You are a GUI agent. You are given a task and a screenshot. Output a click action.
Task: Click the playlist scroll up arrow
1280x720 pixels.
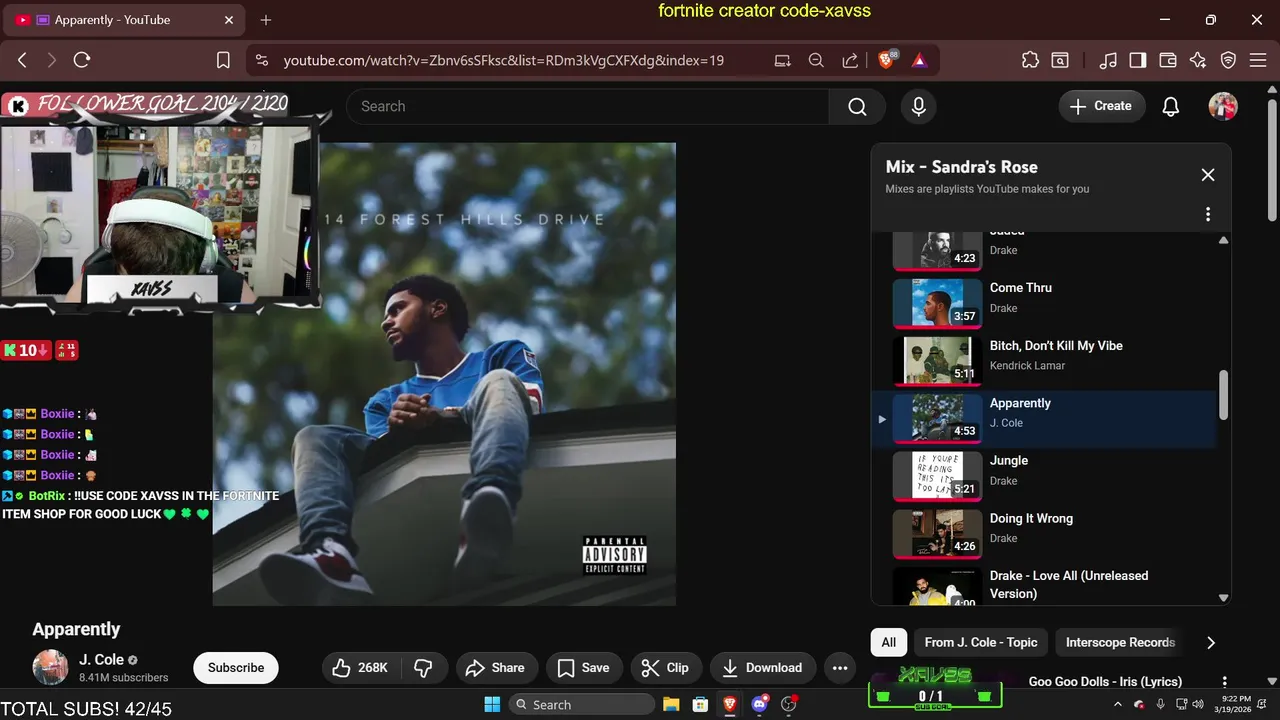[1223, 240]
